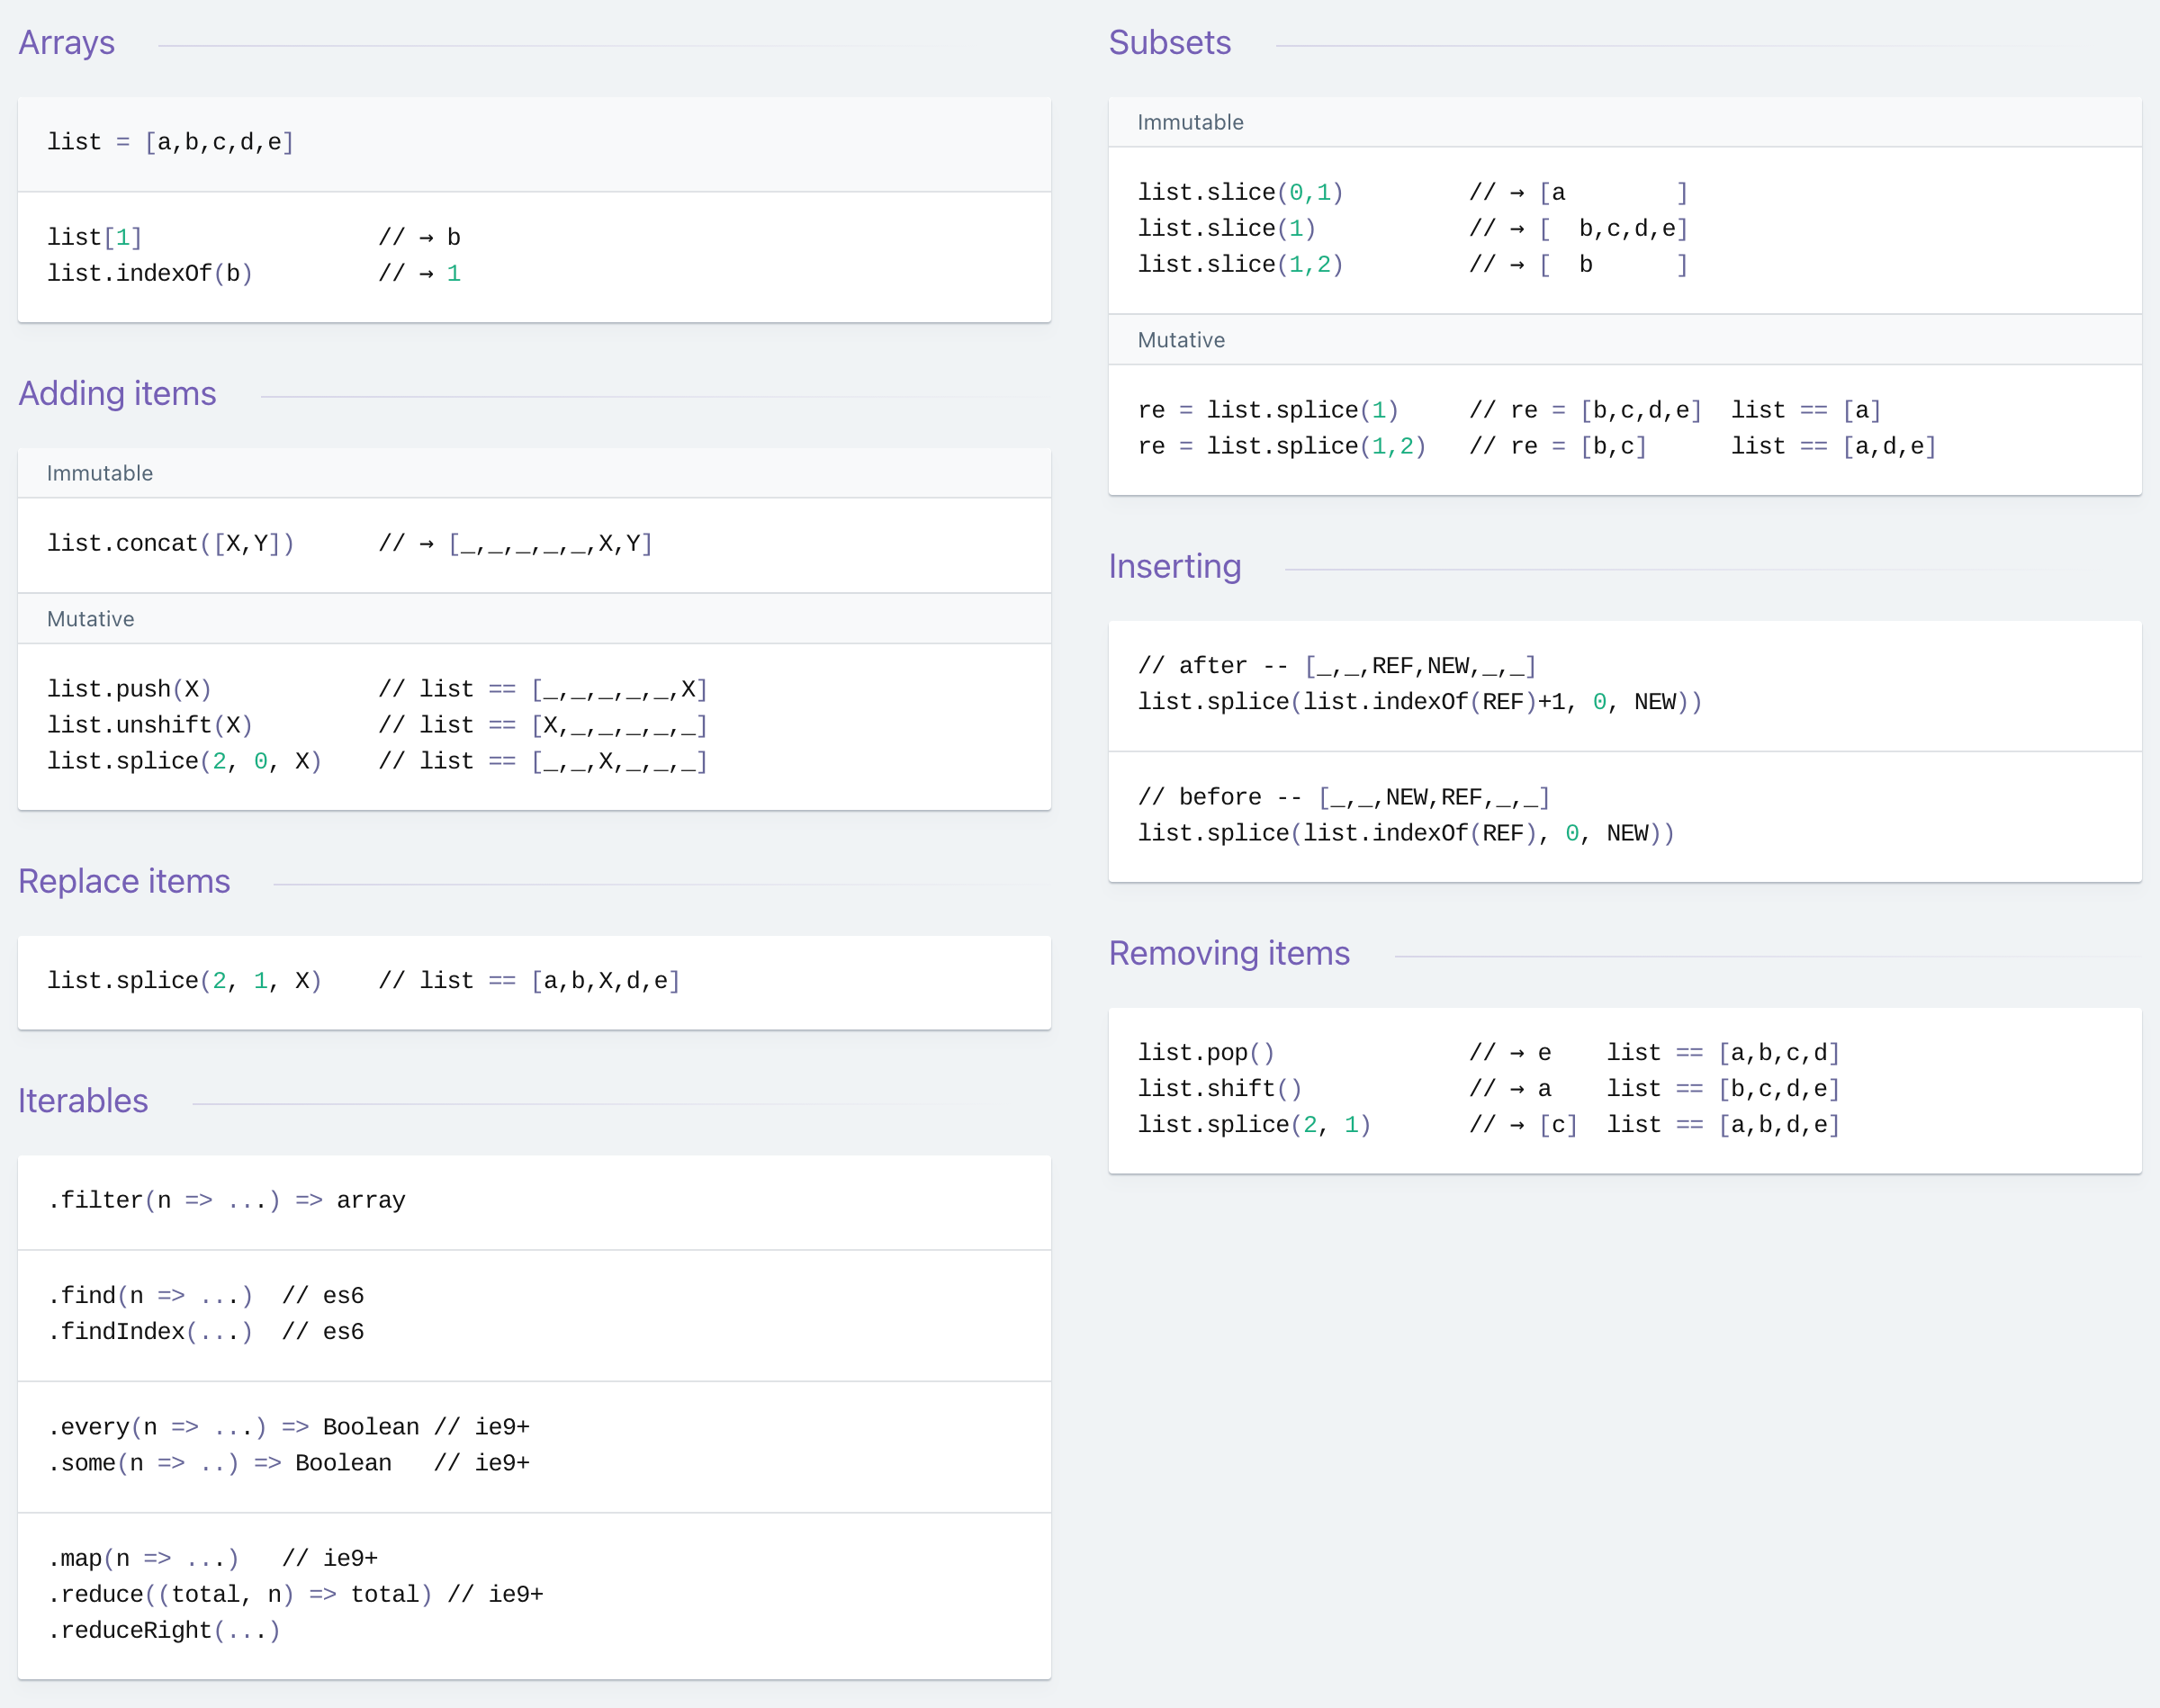Click the 'list[1]' code line
The image size is (2160, 1708).
point(254,237)
